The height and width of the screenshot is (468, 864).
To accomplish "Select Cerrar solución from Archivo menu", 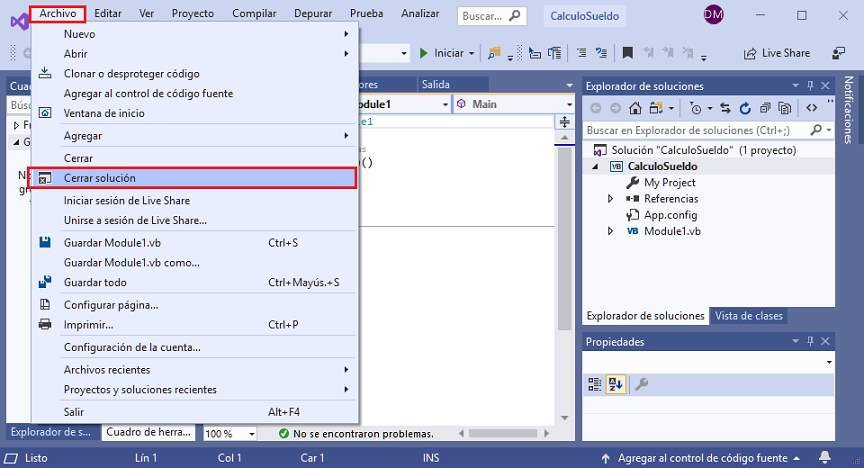I will (x=193, y=178).
